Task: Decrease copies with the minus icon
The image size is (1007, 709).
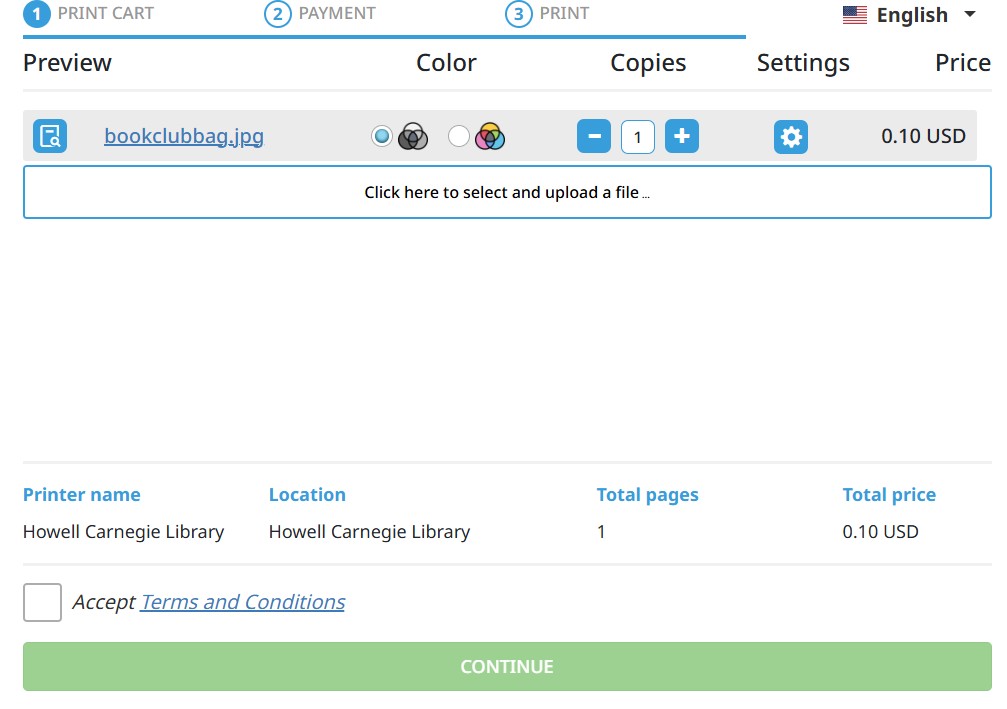Action: tap(594, 136)
